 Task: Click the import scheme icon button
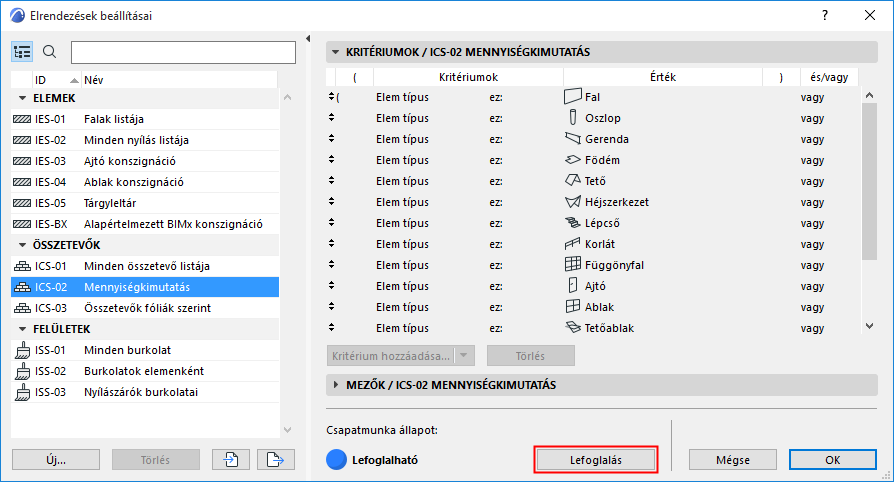point(231,460)
